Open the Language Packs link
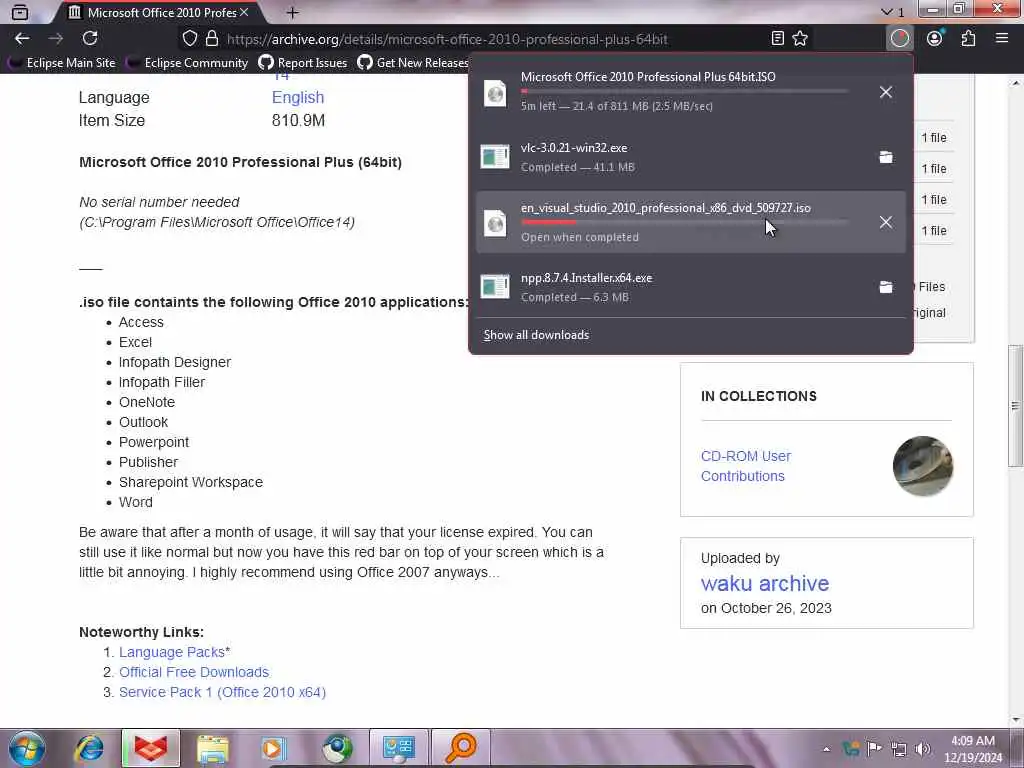 172,652
